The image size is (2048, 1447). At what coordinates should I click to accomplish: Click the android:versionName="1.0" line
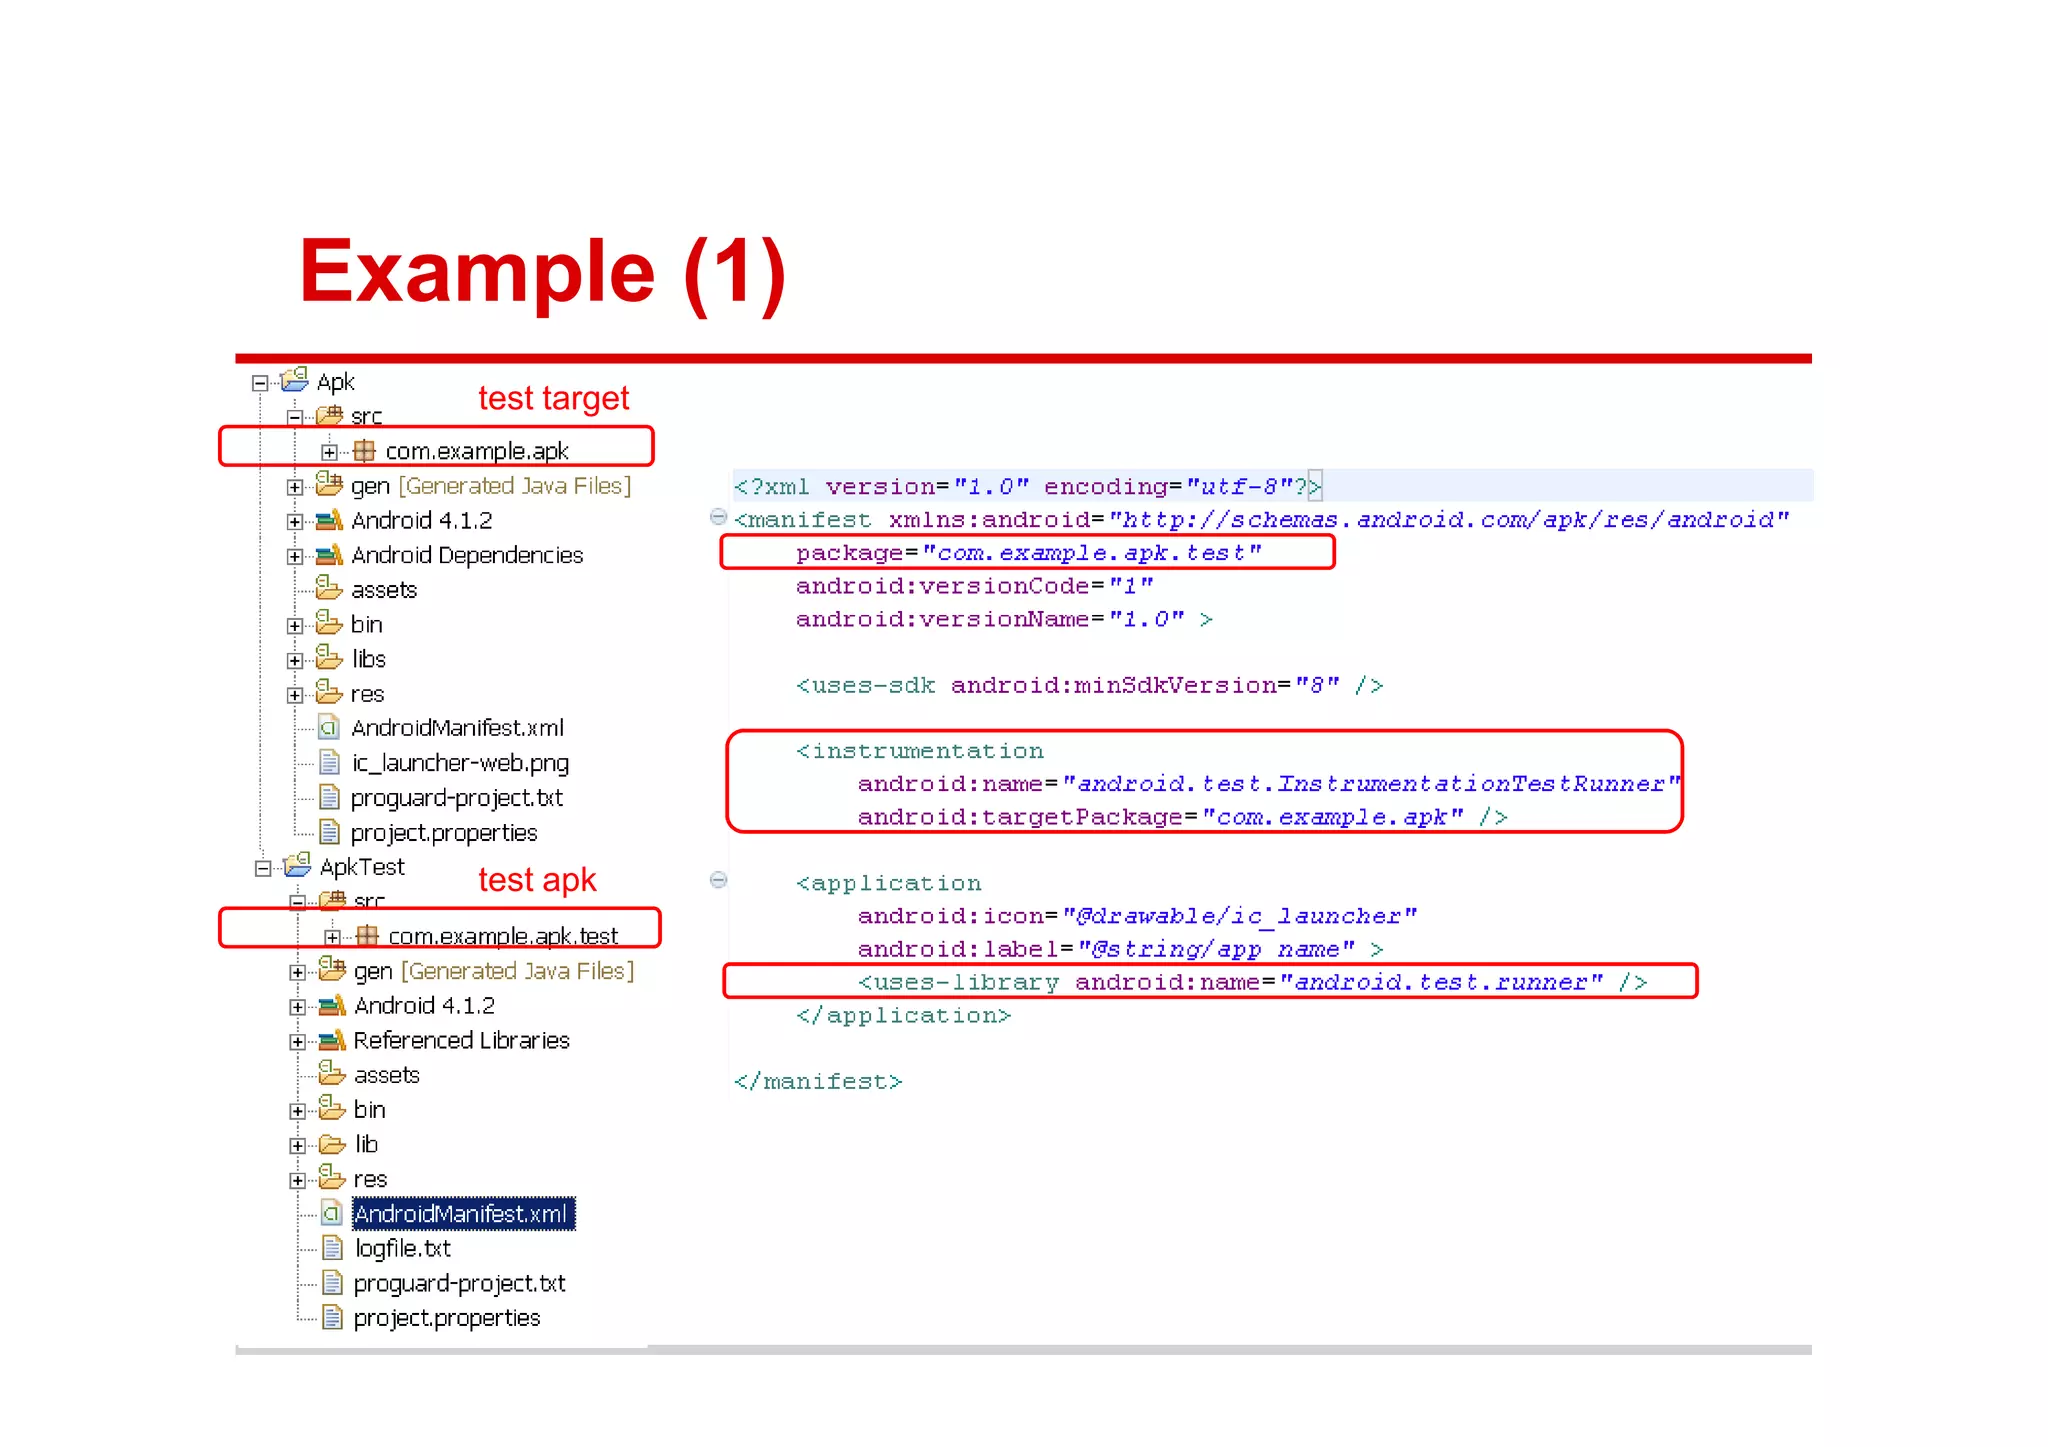click(x=1005, y=619)
